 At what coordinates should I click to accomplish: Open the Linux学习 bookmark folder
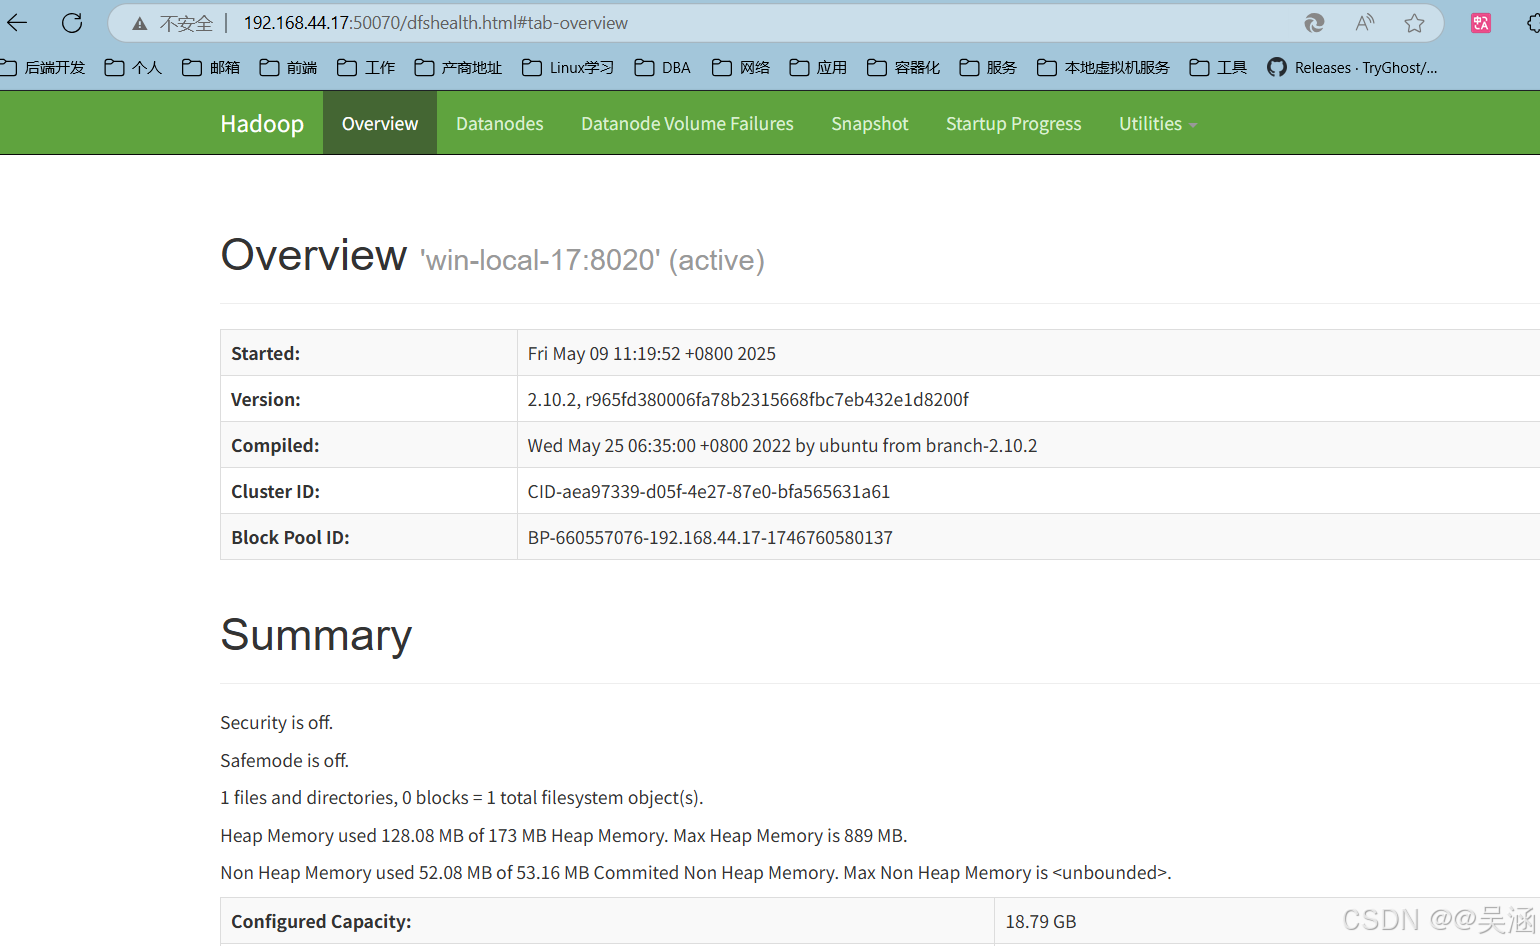click(x=568, y=67)
